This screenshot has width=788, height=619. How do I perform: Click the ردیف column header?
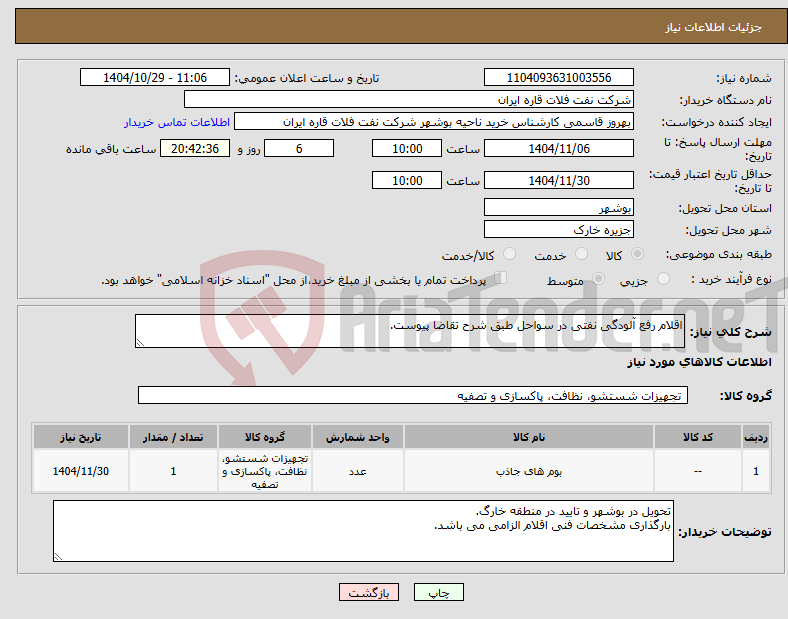[x=756, y=437]
